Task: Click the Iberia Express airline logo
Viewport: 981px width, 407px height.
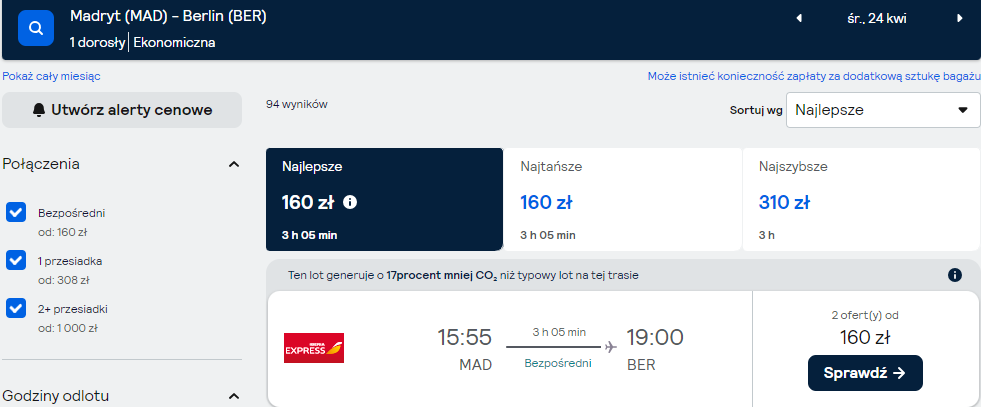Action: (x=314, y=348)
